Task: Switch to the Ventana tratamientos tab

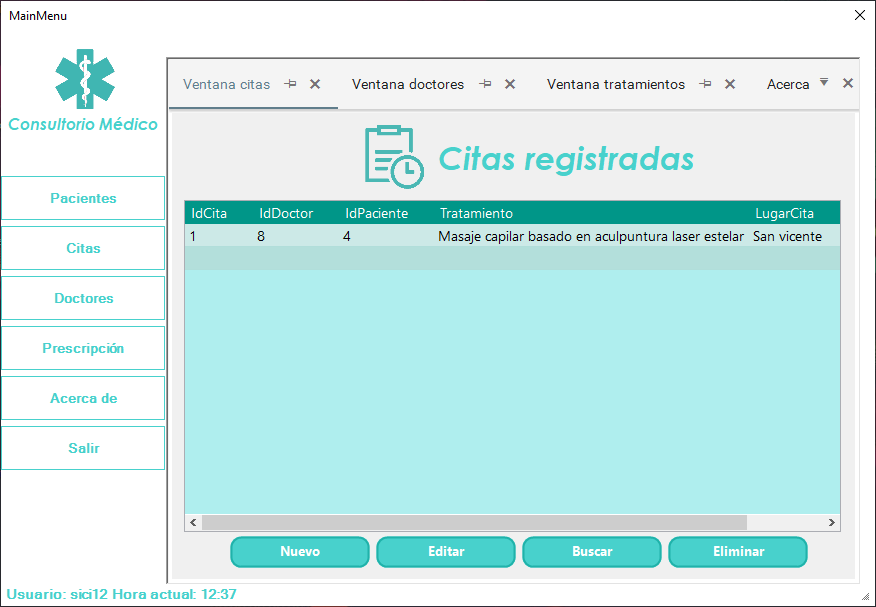Action: [615, 84]
